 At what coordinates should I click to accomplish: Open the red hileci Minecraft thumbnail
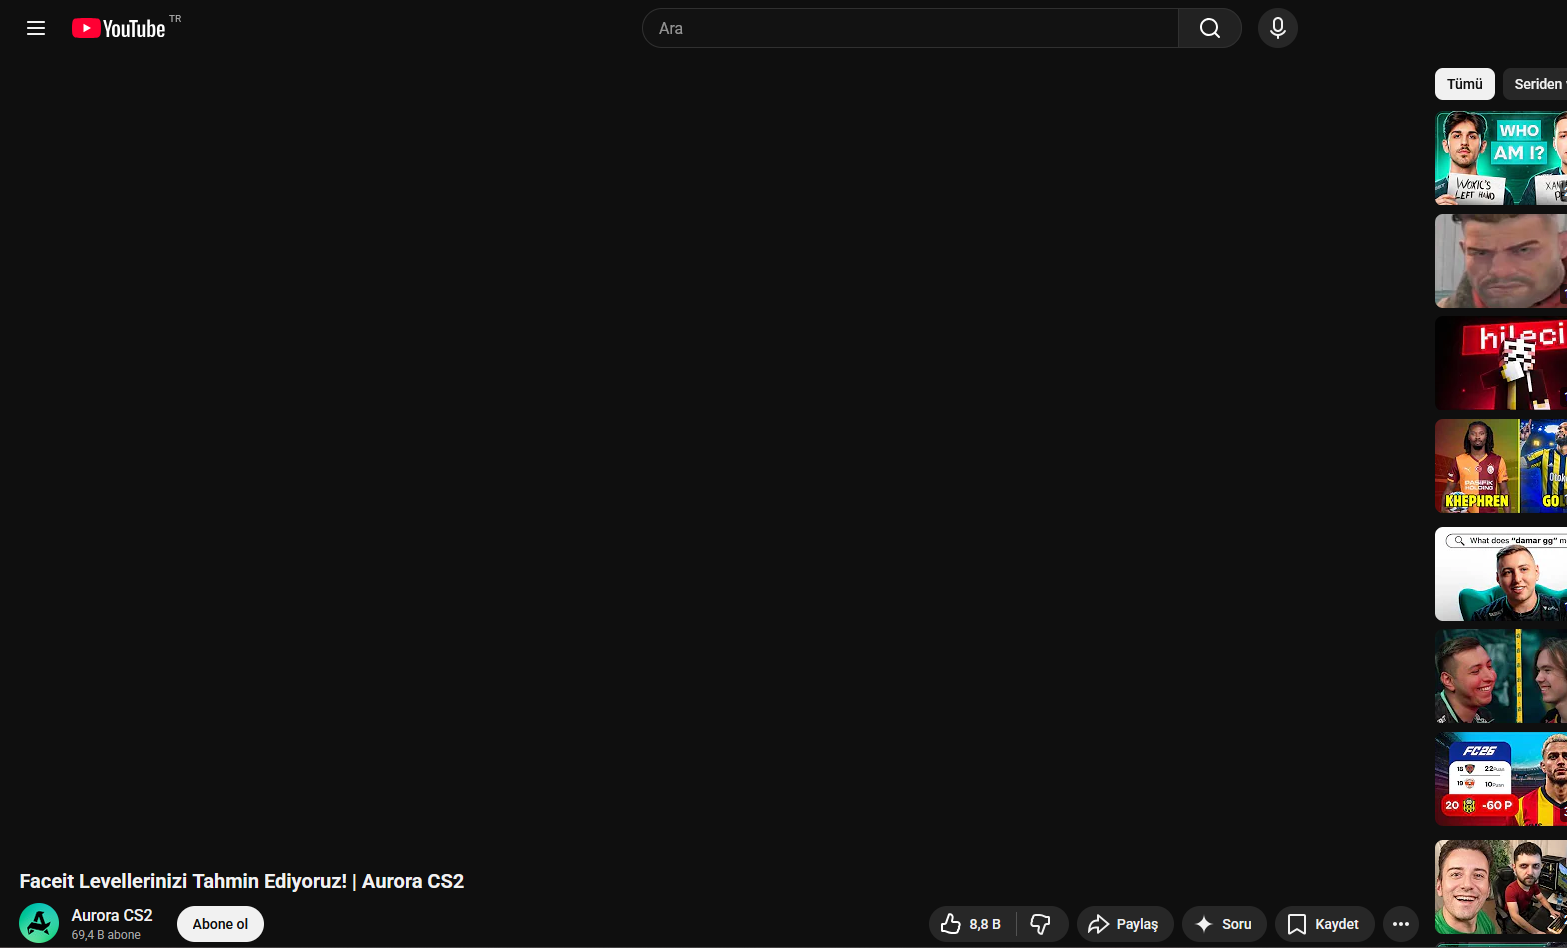1501,364
